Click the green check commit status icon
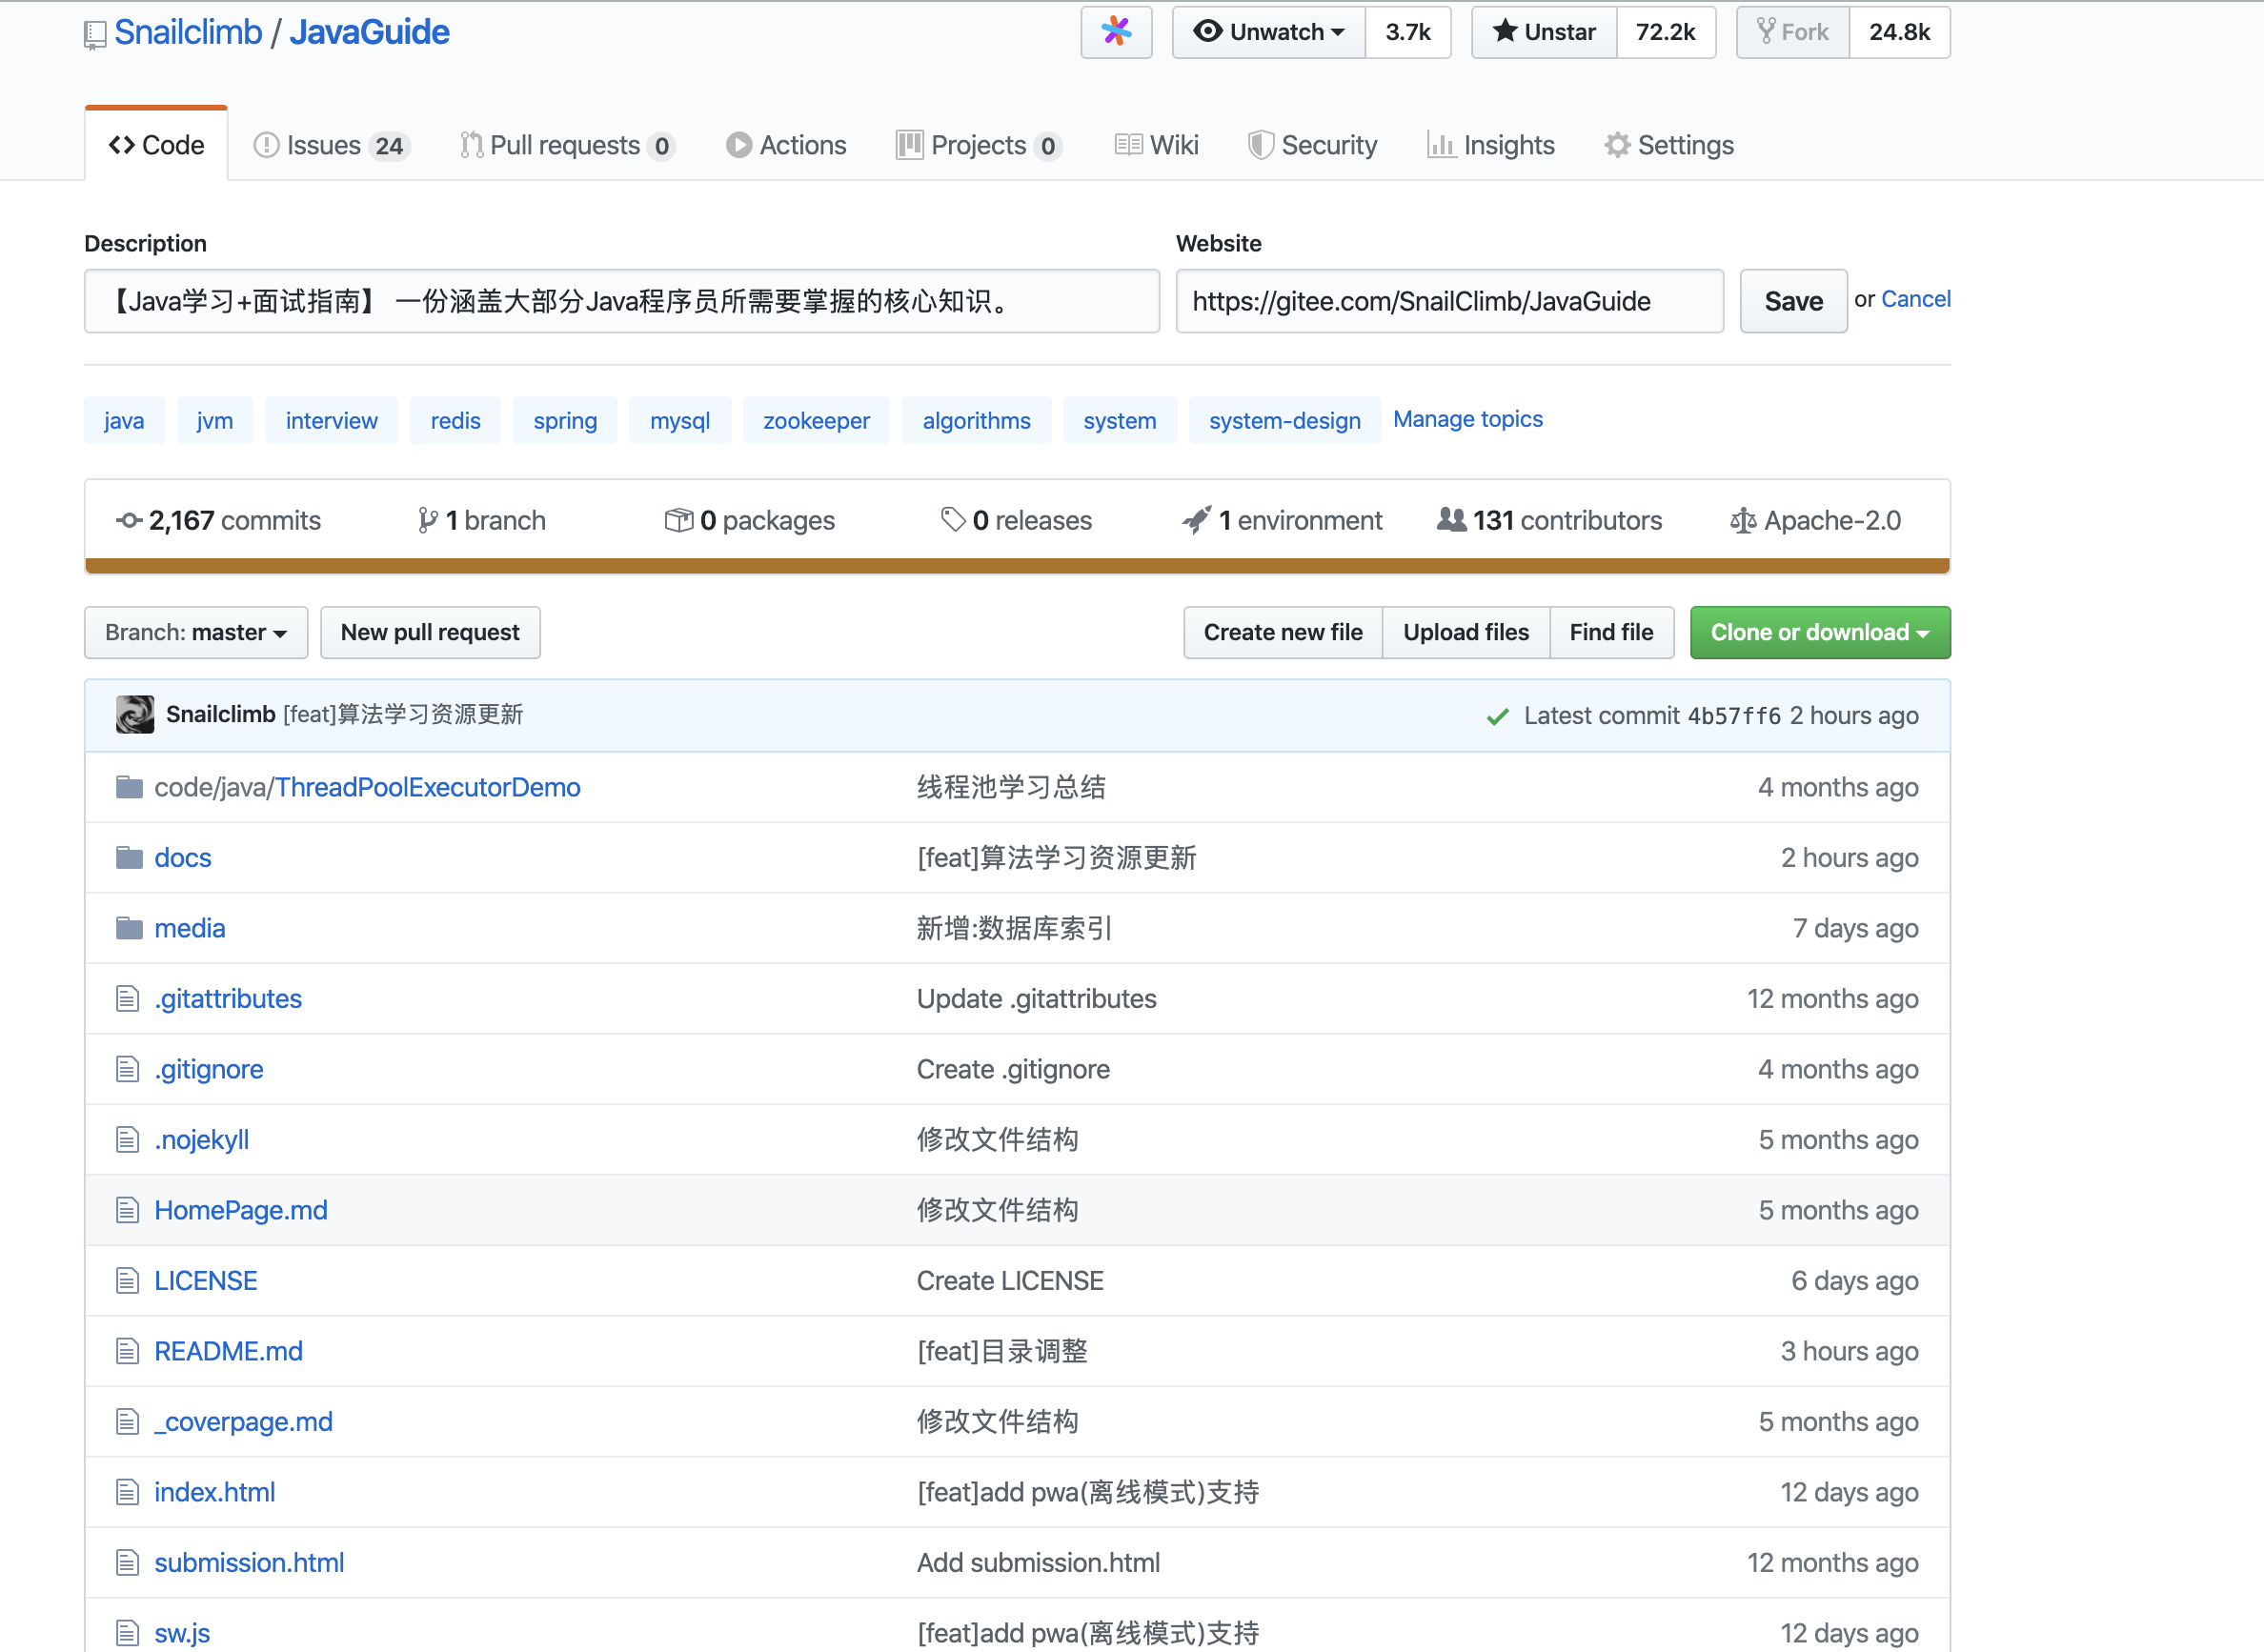Image resolution: width=2264 pixels, height=1652 pixels. 1497,716
